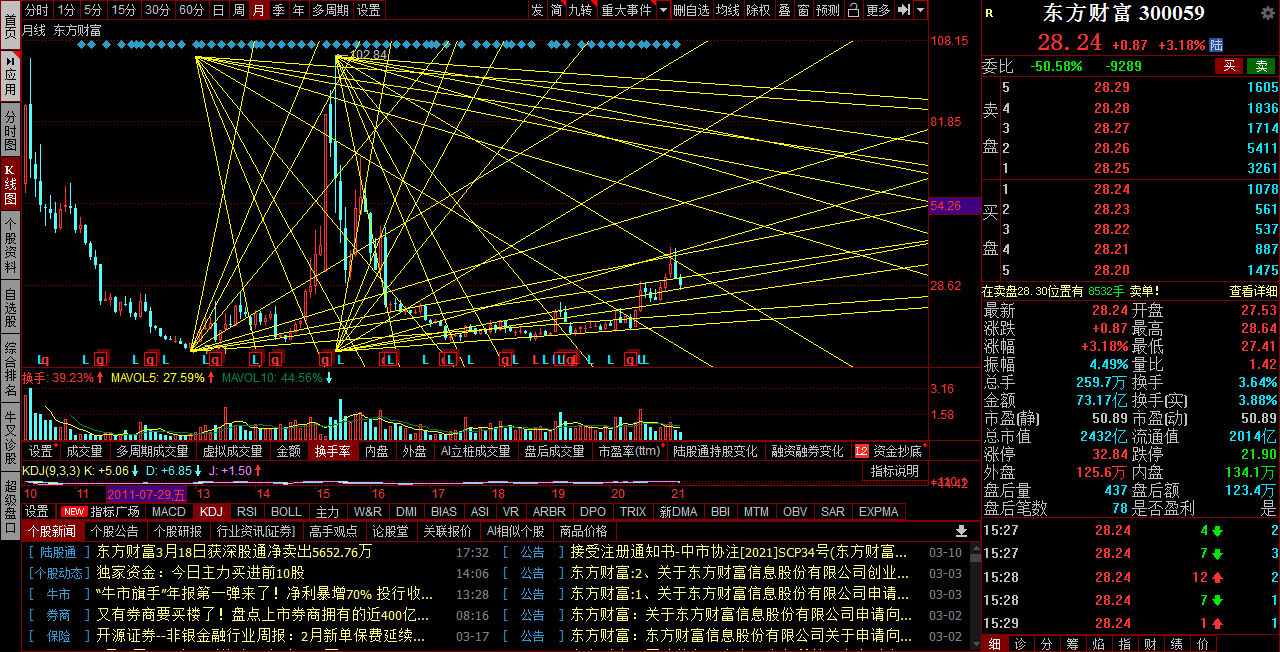Open 个股资料 in the left sidebar
1280x652 pixels.
(x=10, y=244)
